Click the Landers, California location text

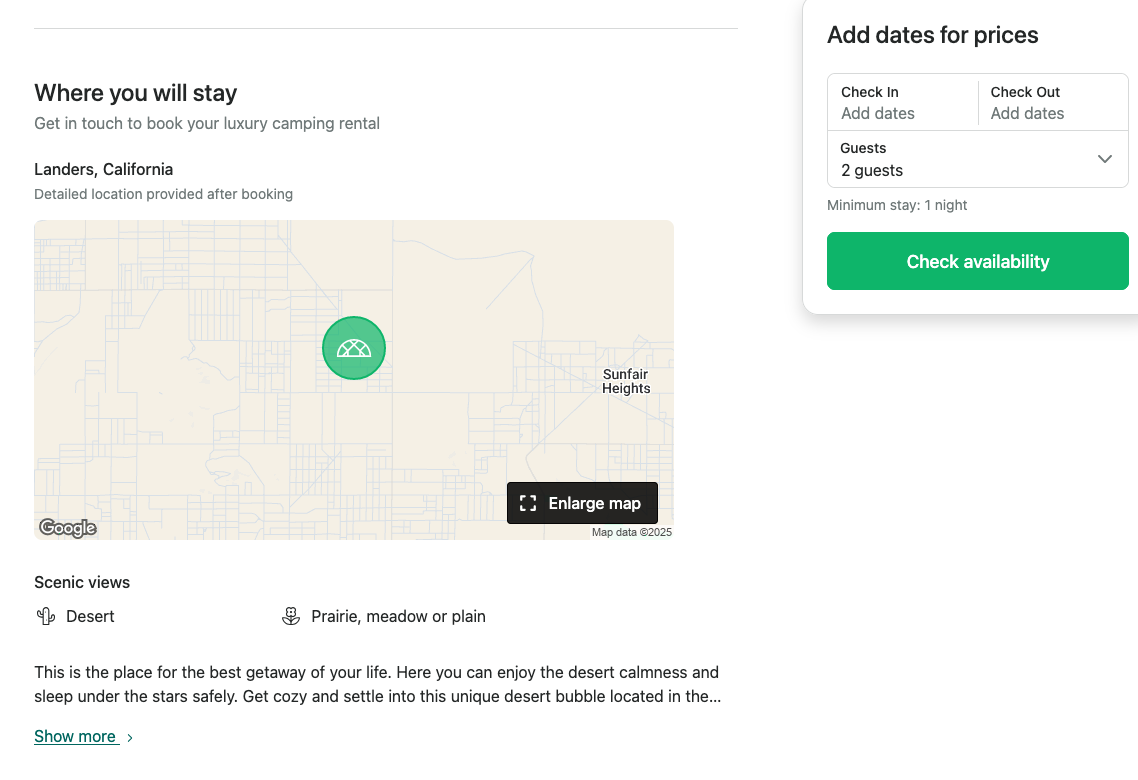point(103,169)
